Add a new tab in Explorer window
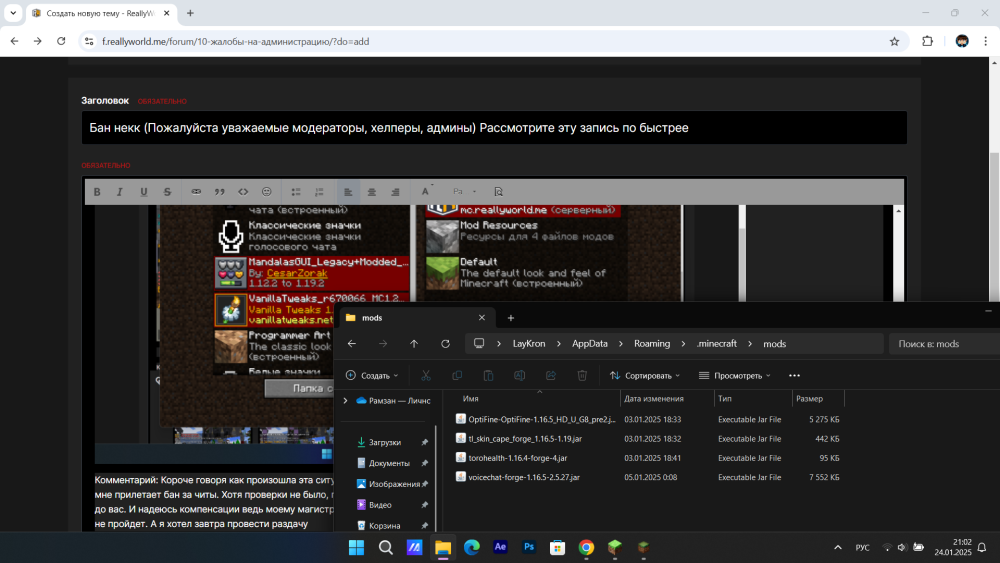 tap(510, 318)
